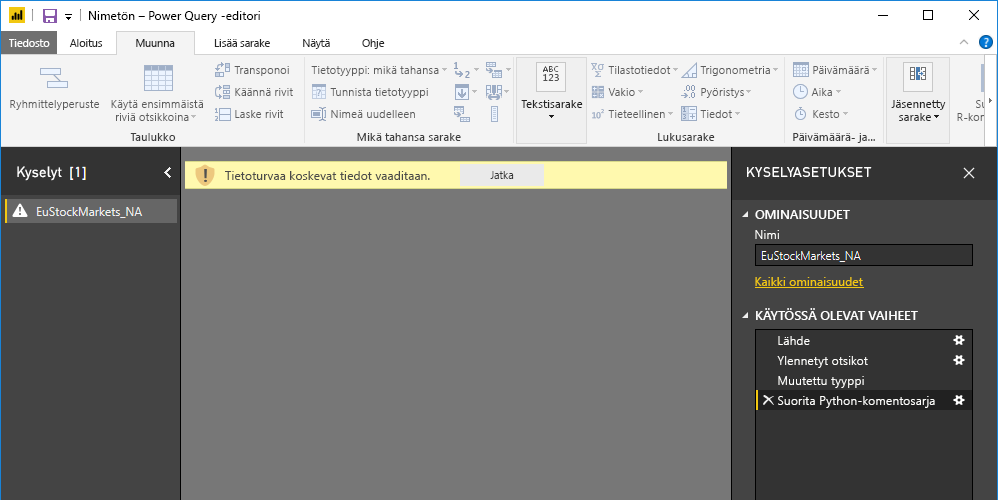Viewport: 998px width, 500px height.
Task: Open the Ohje tab
Action: pos(373,43)
